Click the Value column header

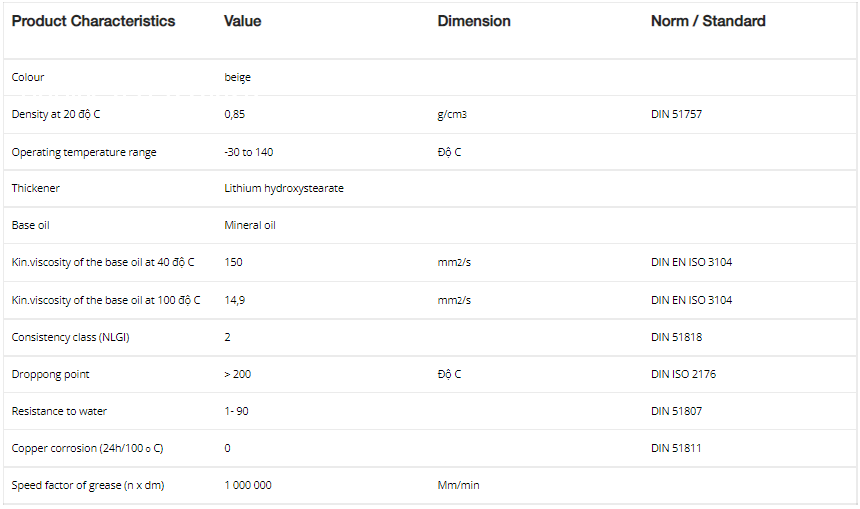pos(242,21)
